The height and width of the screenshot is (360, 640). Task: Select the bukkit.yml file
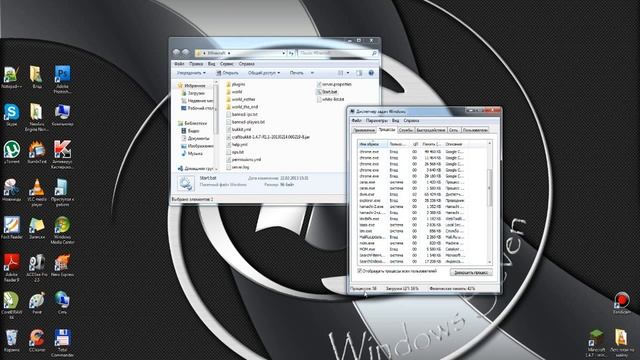[x=238, y=129]
